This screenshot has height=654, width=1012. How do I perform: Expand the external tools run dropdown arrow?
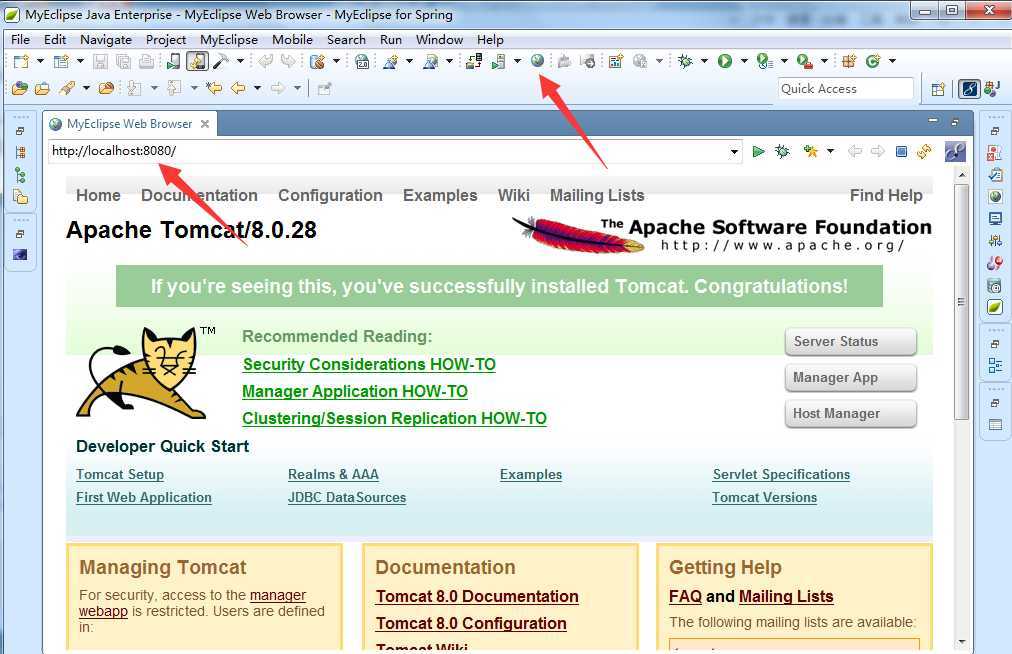point(824,61)
